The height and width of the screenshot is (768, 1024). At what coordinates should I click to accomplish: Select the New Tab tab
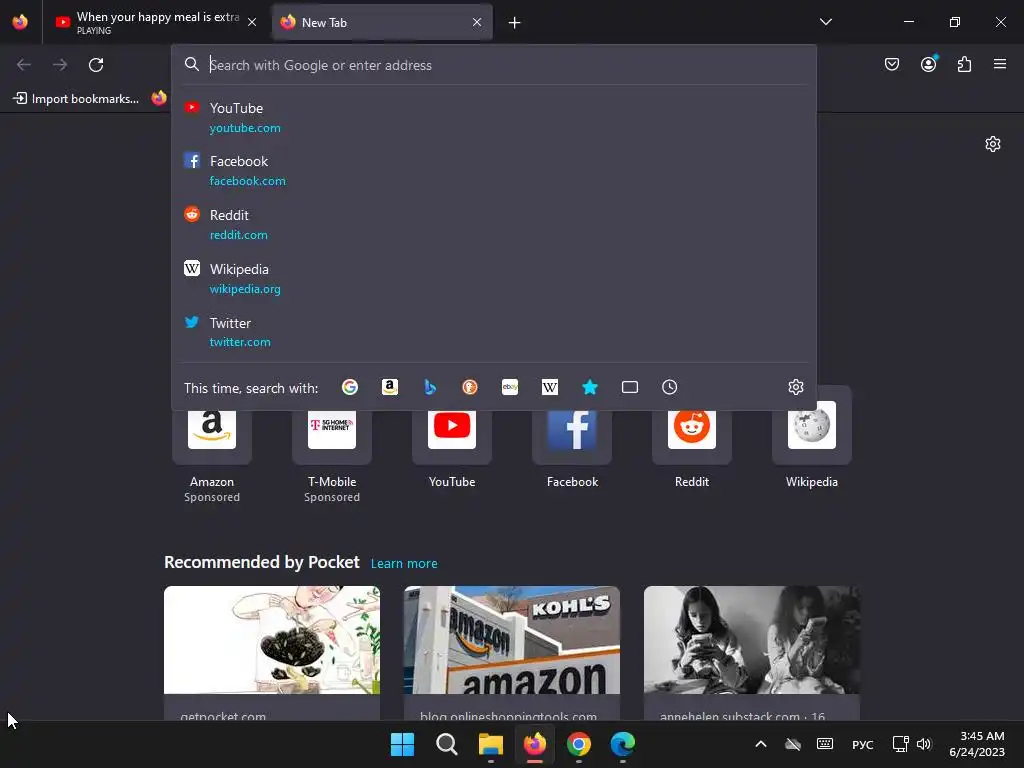tap(382, 22)
